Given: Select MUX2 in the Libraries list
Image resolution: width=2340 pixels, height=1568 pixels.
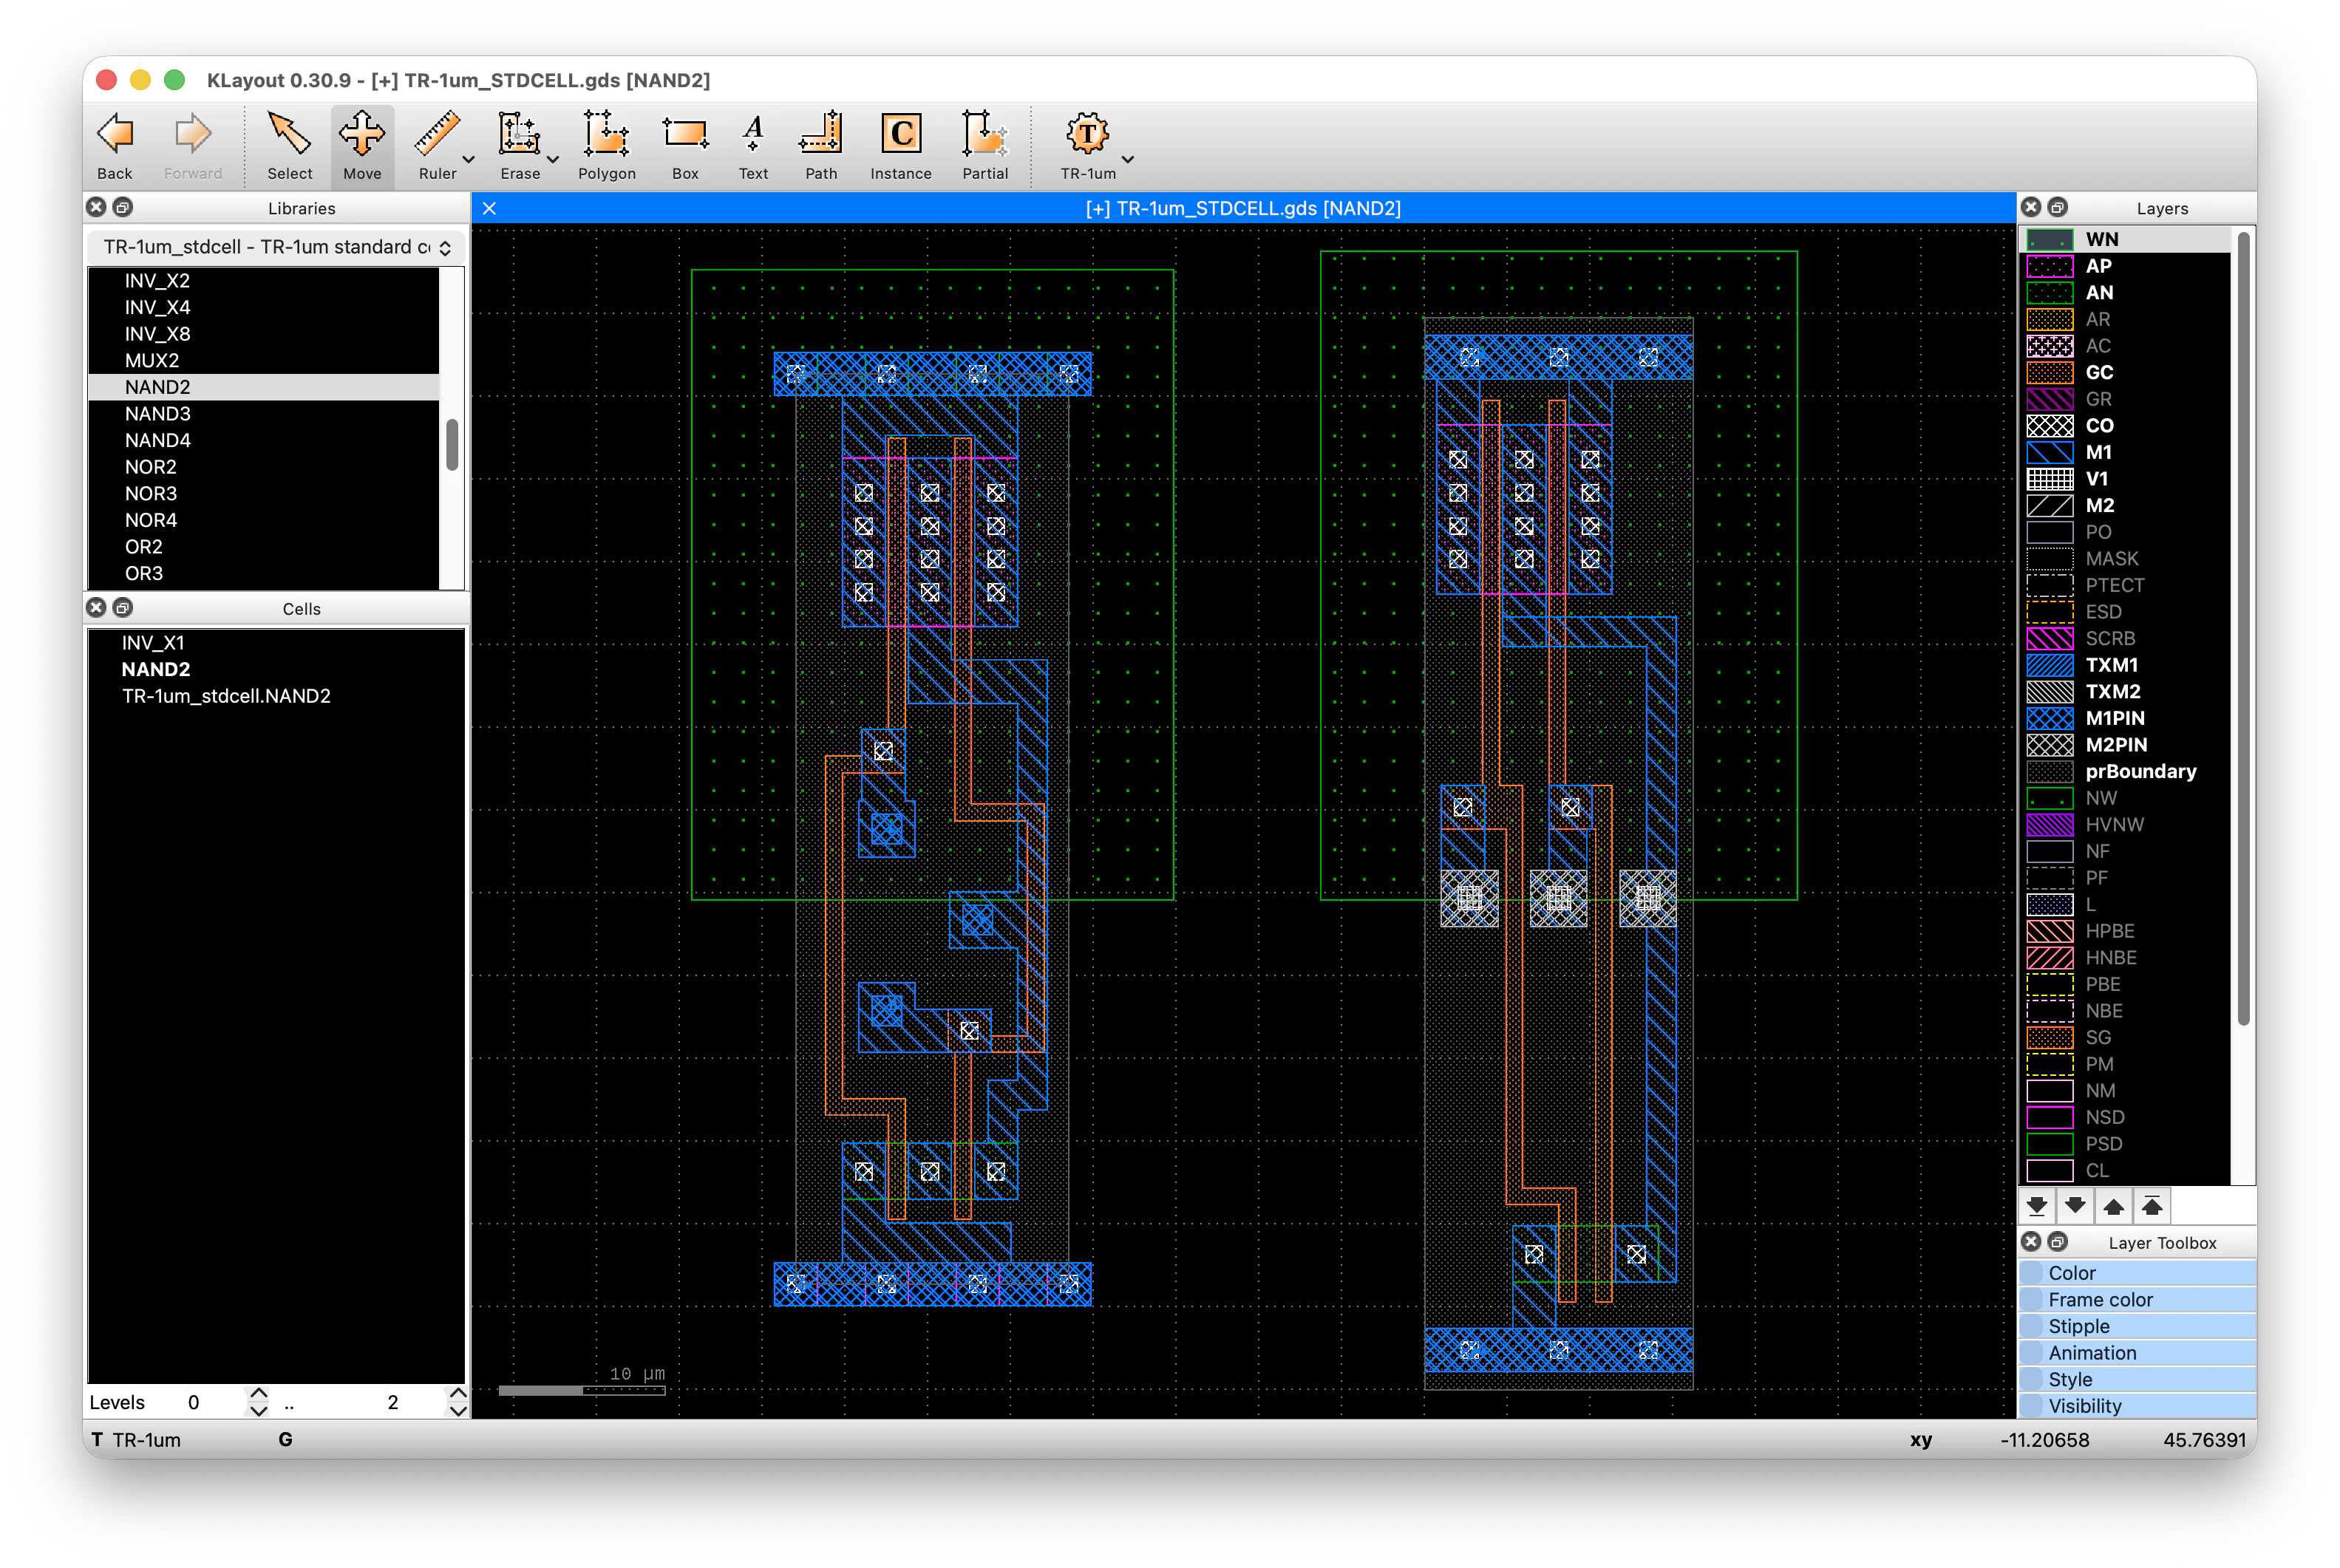Looking at the screenshot, I should (x=264, y=361).
